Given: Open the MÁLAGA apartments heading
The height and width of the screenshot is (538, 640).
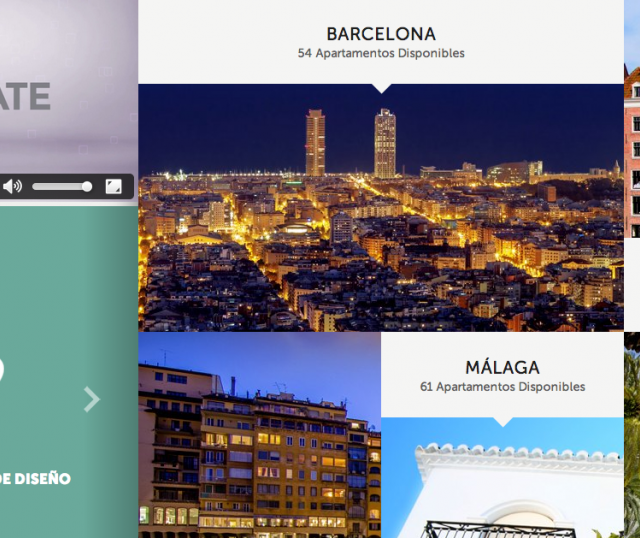Looking at the screenshot, I should (x=502, y=367).
